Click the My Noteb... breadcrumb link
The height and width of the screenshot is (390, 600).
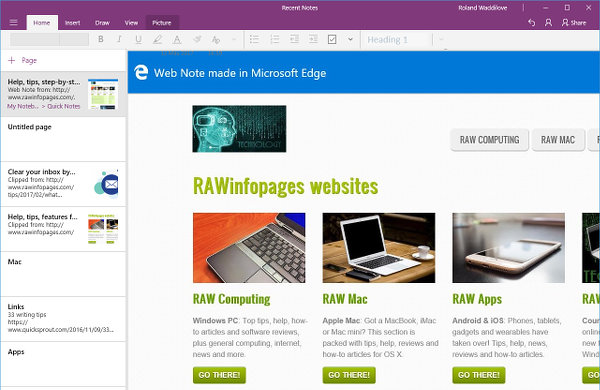[23, 106]
